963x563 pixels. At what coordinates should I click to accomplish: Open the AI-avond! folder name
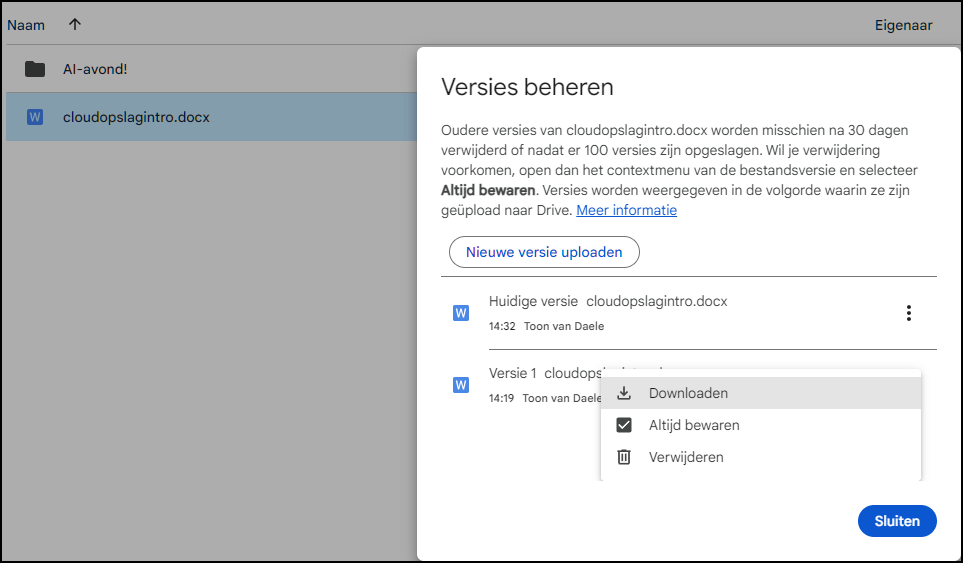(95, 69)
